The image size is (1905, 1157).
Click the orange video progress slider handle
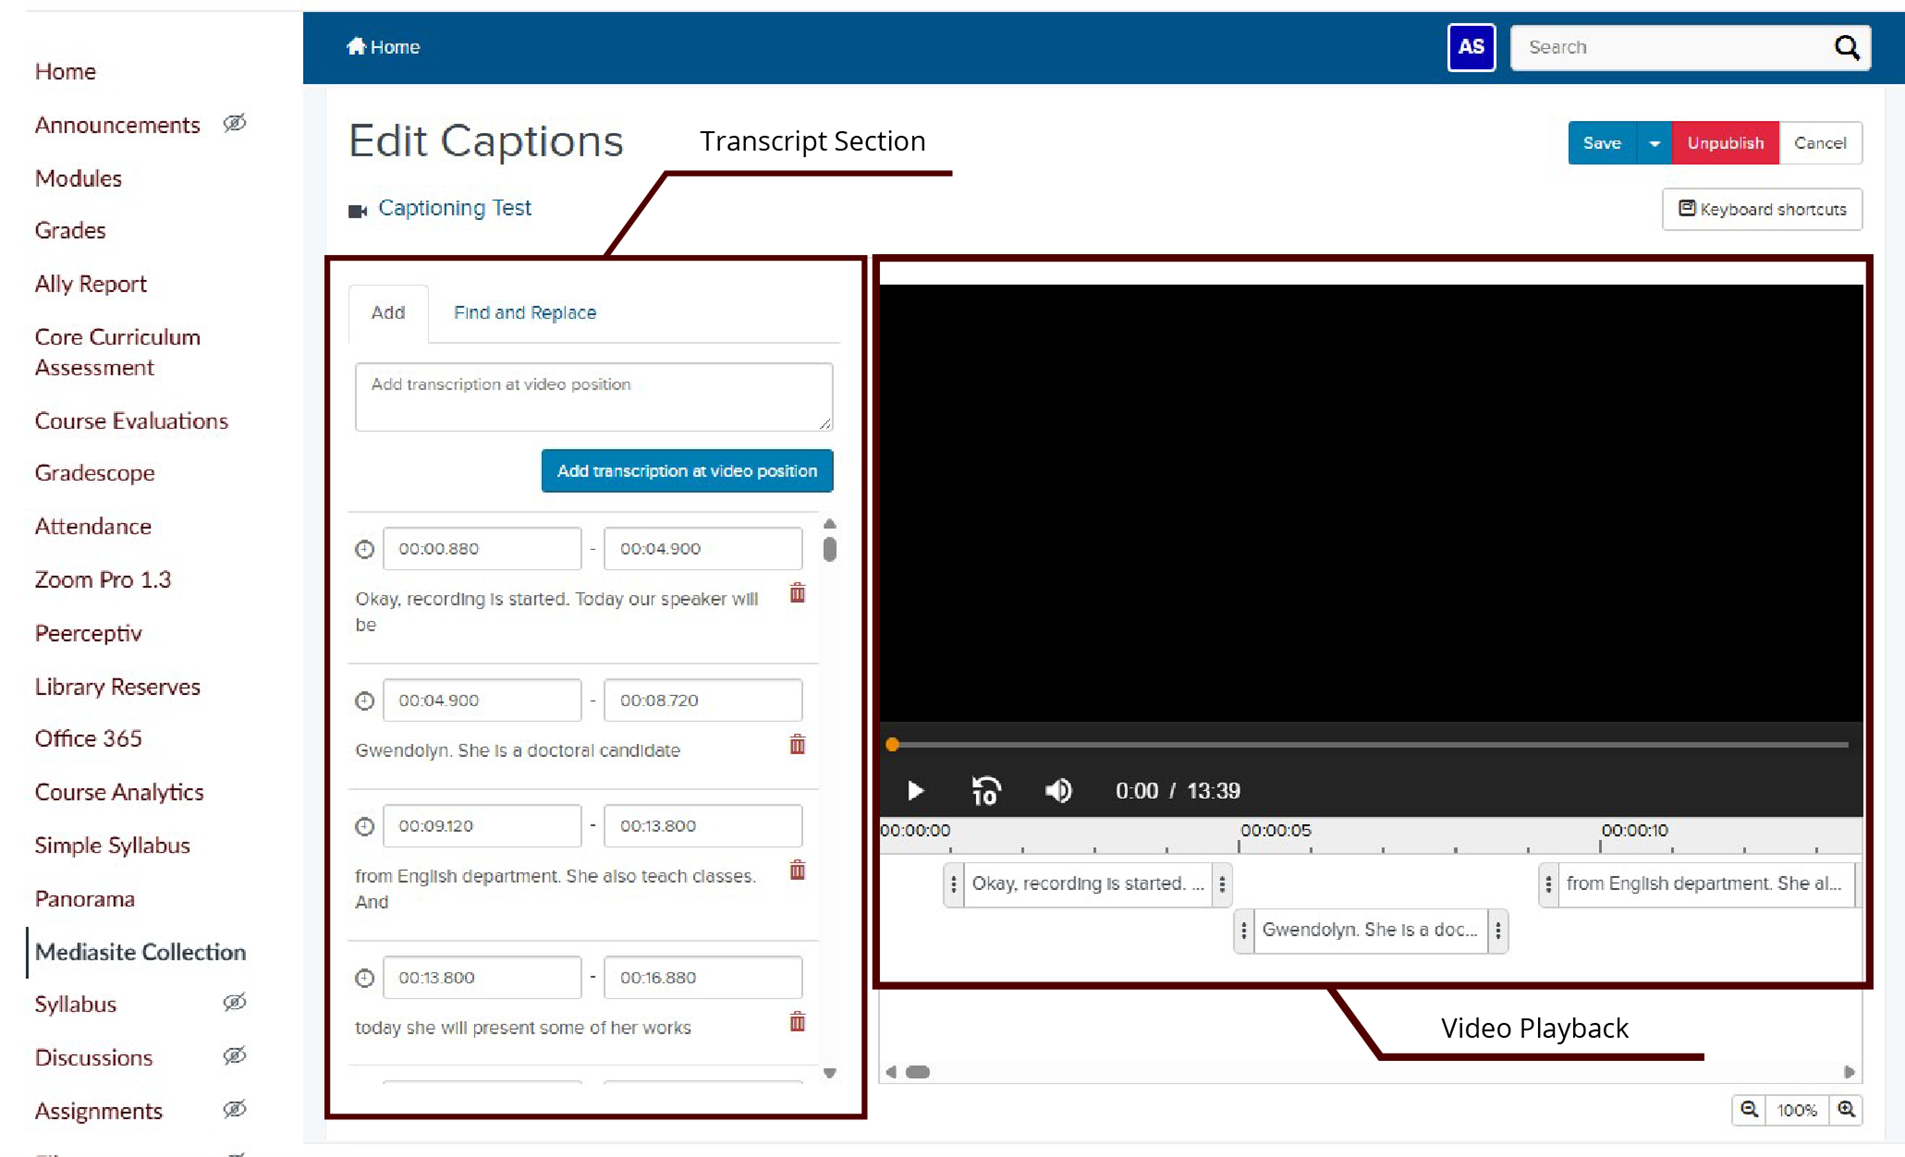point(893,744)
